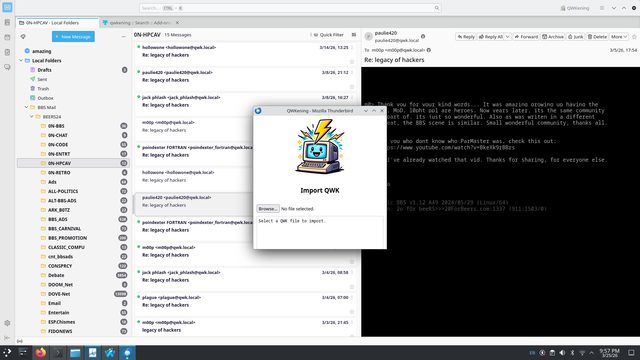Open Firefox from the taskbar
This screenshot has height=360, width=640.
point(40,353)
